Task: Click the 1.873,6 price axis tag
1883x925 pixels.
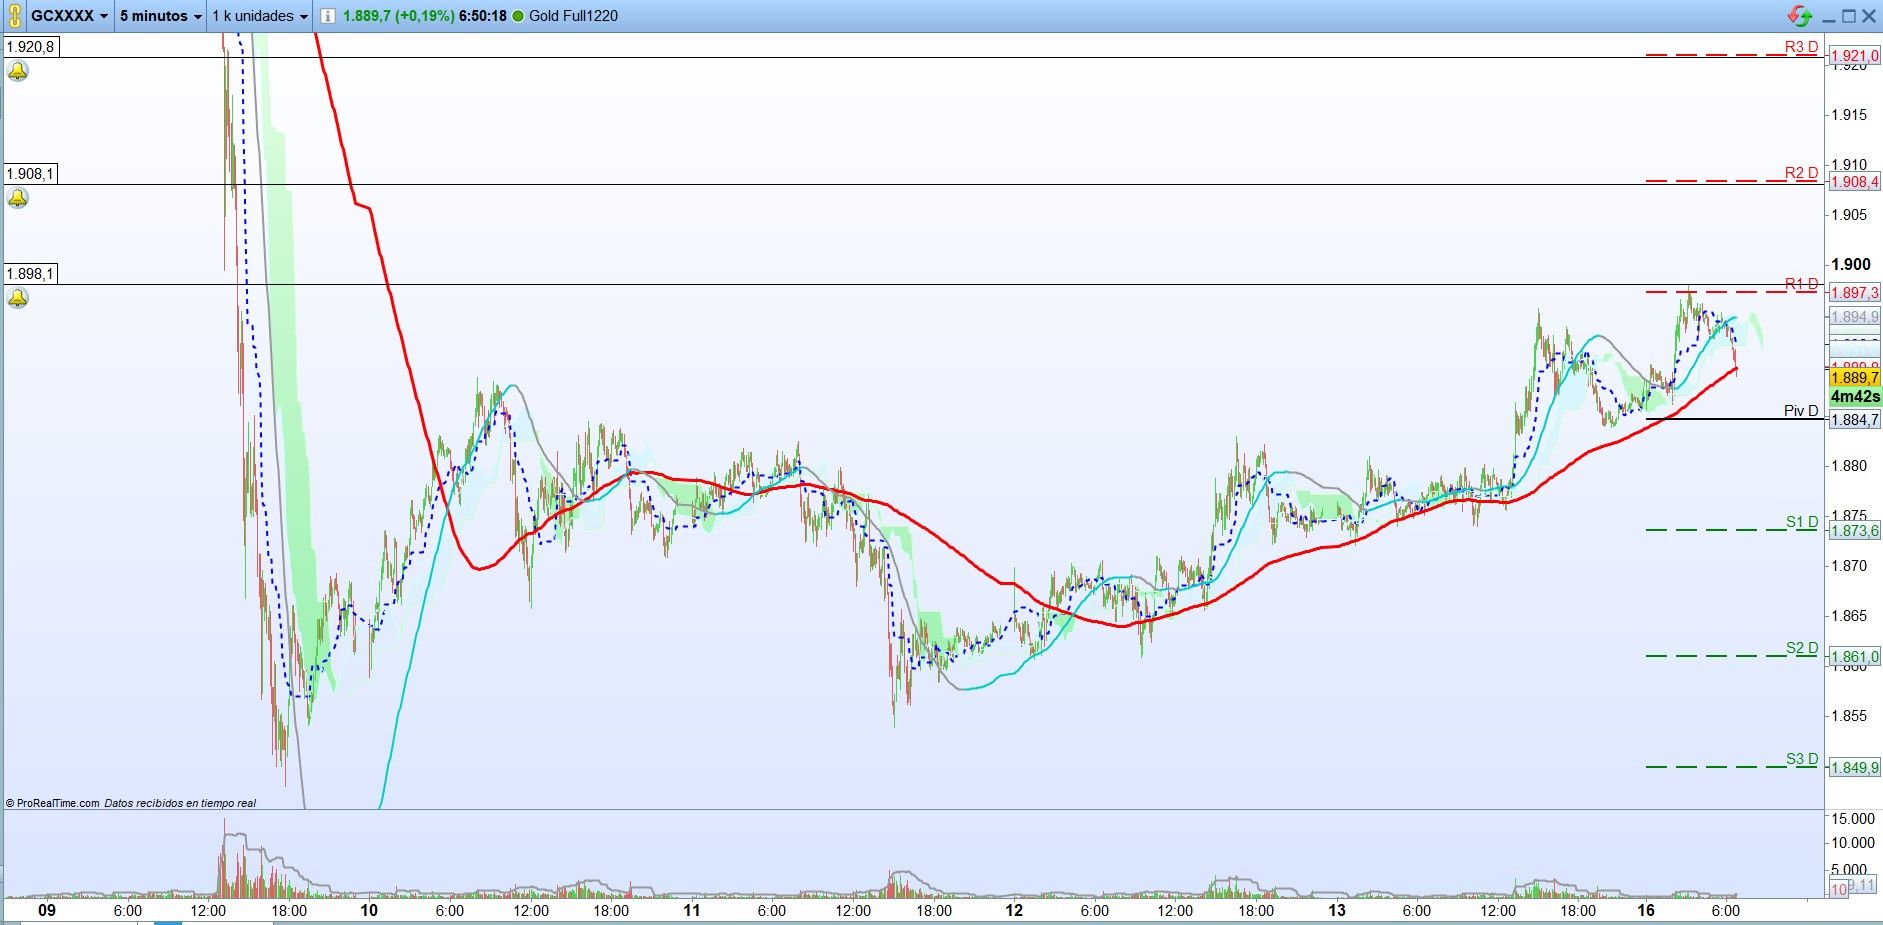Action: pos(1854,530)
